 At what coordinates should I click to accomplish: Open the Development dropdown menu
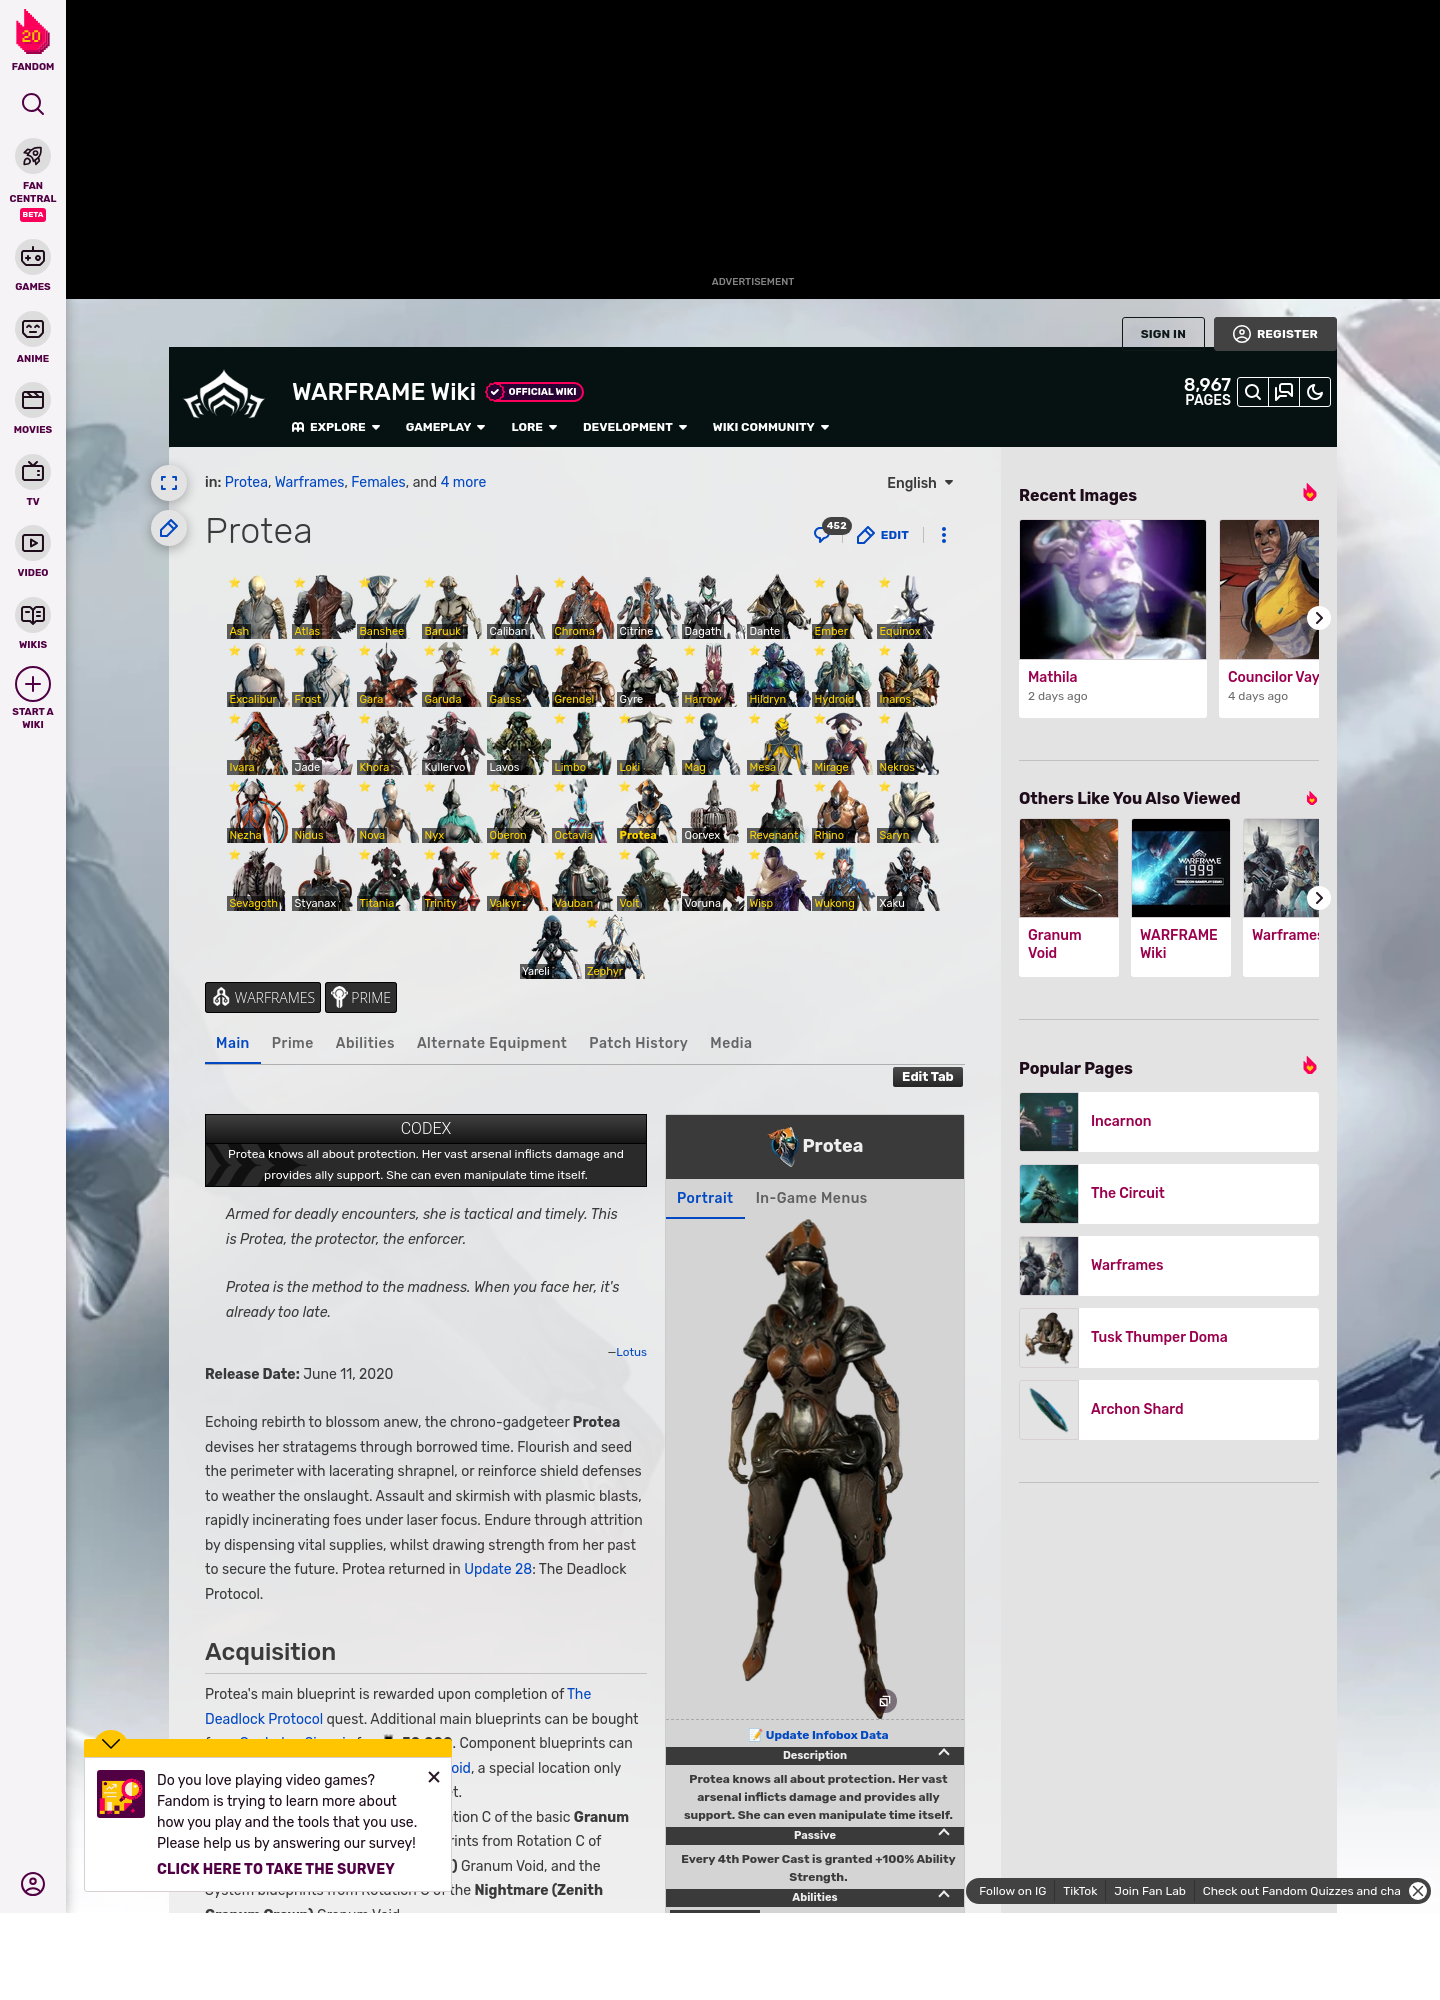(x=635, y=427)
